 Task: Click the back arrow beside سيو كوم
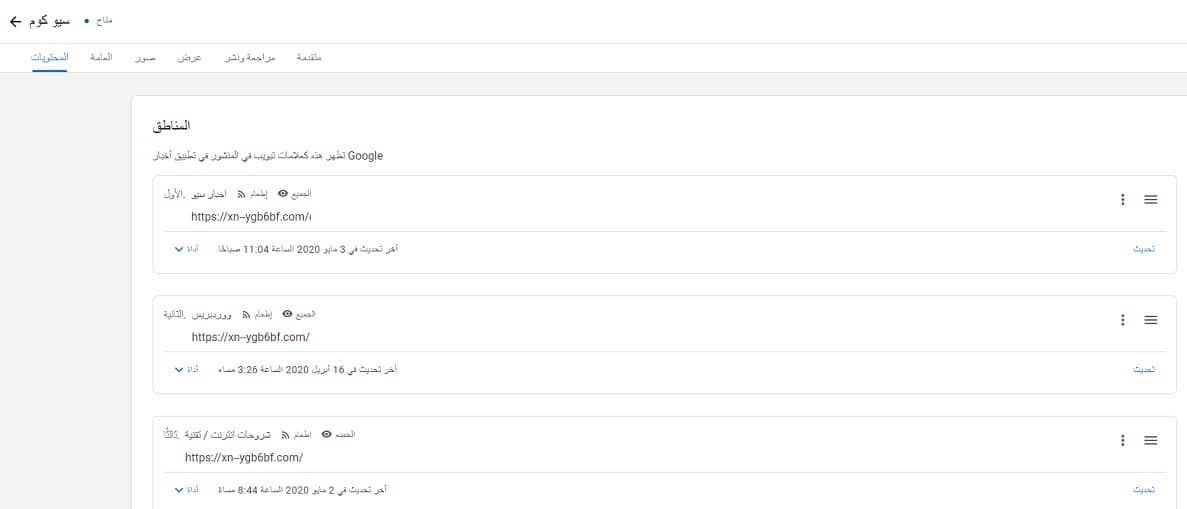pos(15,21)
